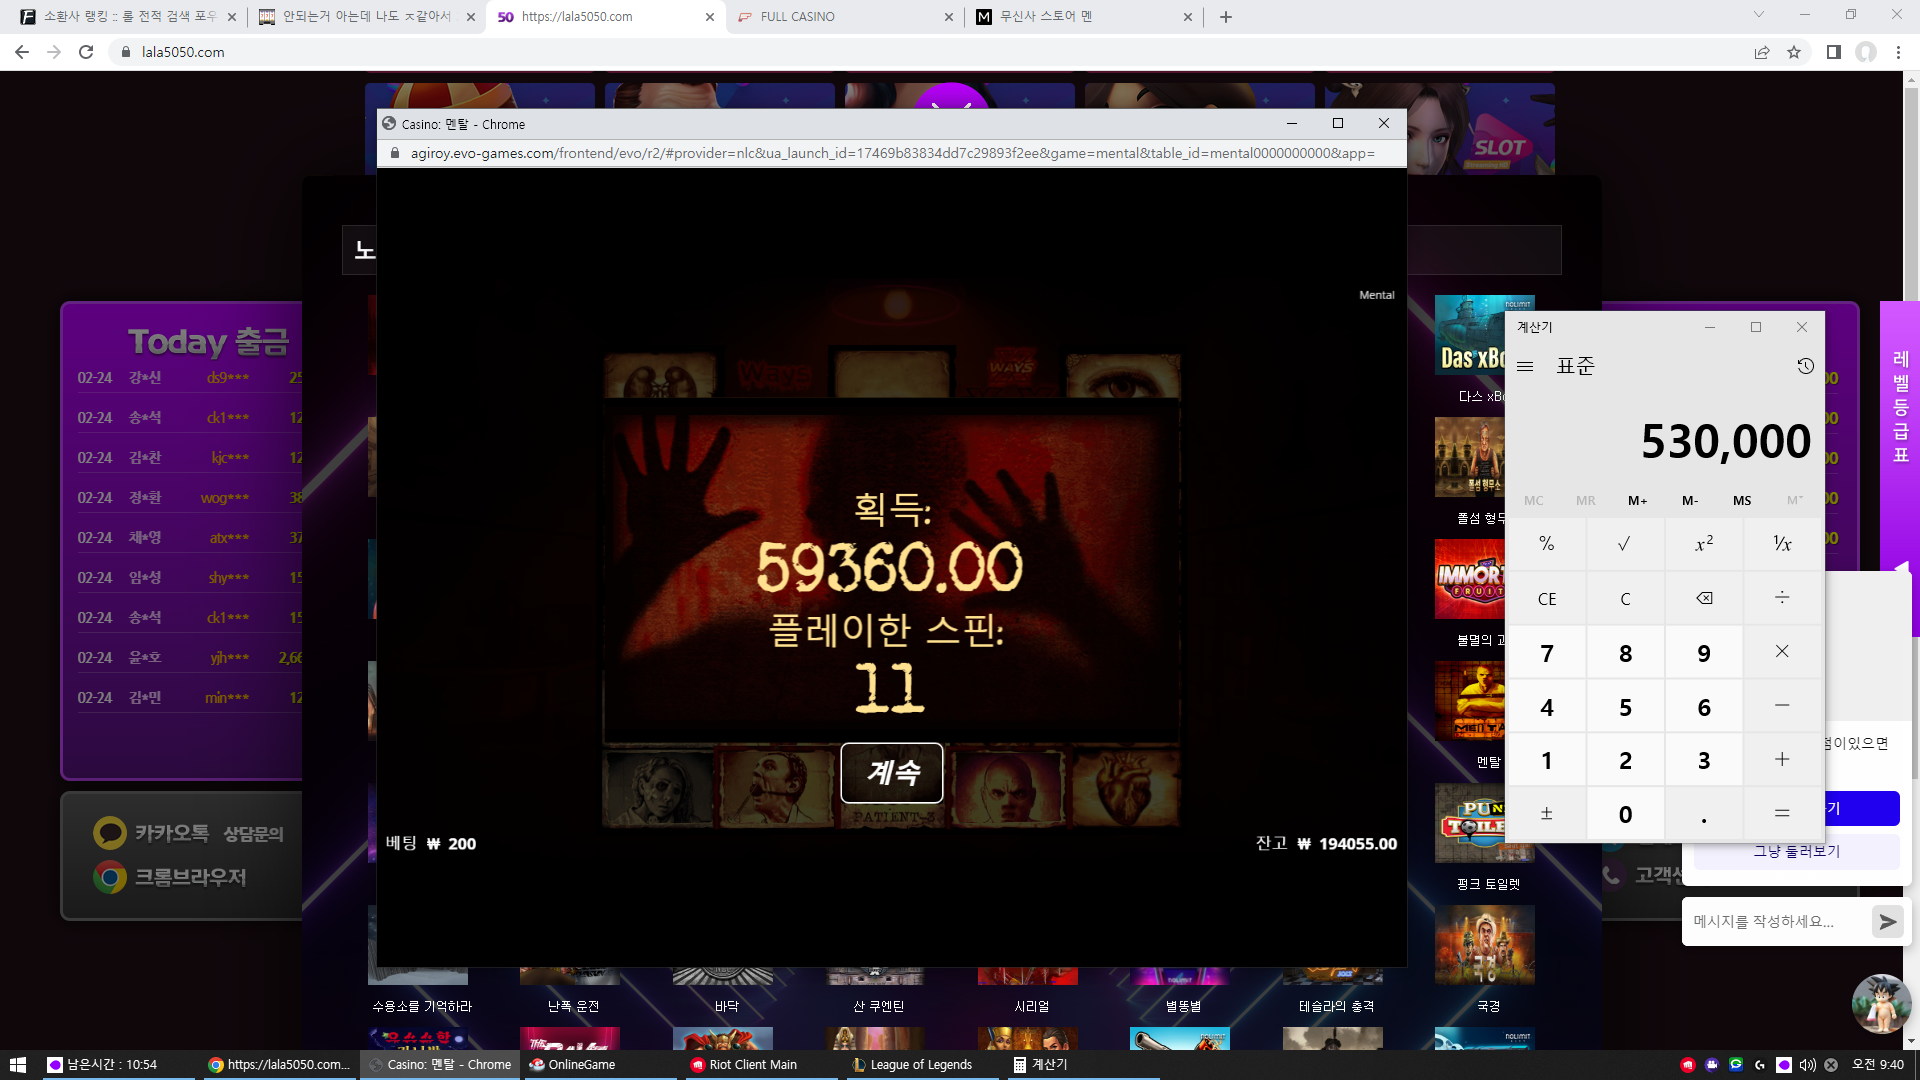Viewport: 1920px width, 1080px height.
Task: Click the lala5050.com address bar
Action: click(930, 52)
